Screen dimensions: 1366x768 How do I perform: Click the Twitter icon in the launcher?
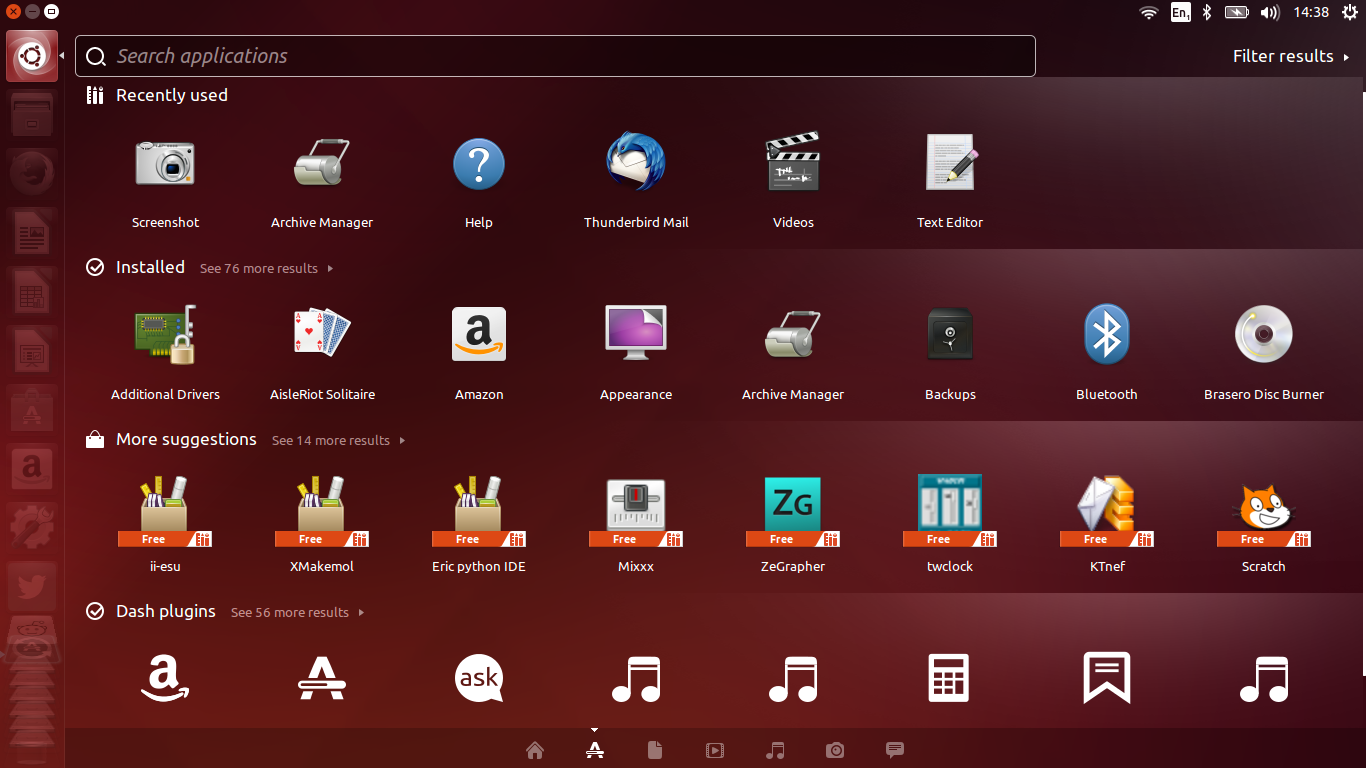(32, 584)
